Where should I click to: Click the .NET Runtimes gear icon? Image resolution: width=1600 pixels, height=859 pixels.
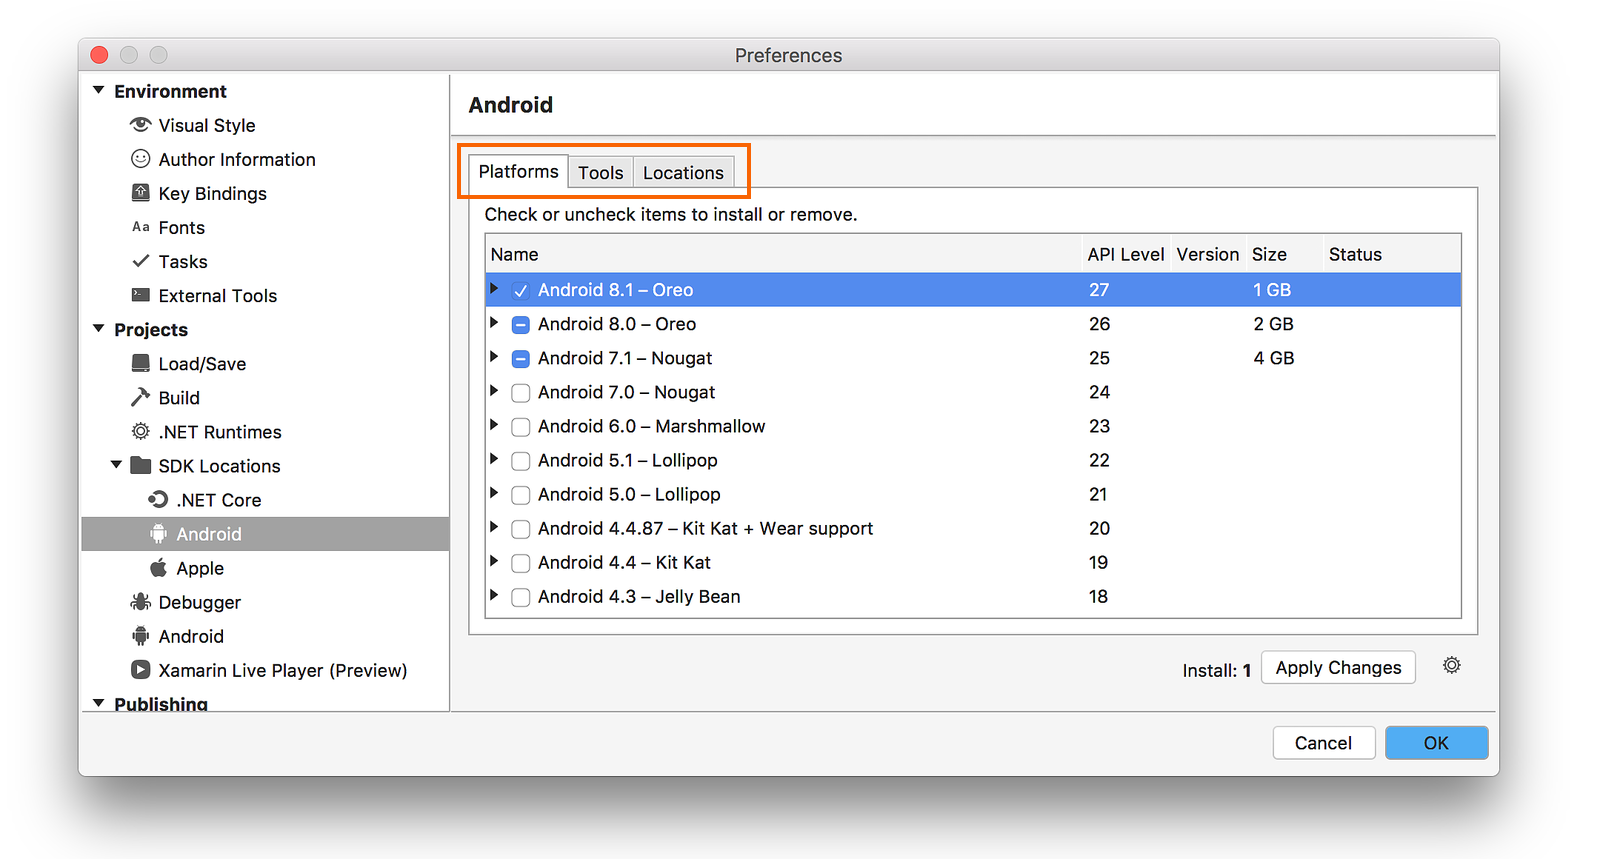pyautogui.click(x=141, y=431)
